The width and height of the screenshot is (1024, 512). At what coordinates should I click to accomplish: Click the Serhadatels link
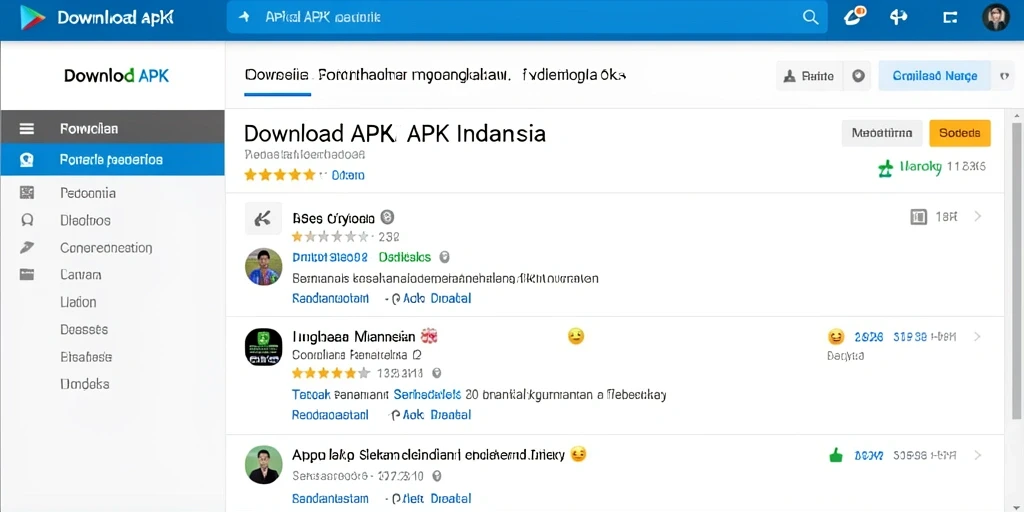(427, 394)
